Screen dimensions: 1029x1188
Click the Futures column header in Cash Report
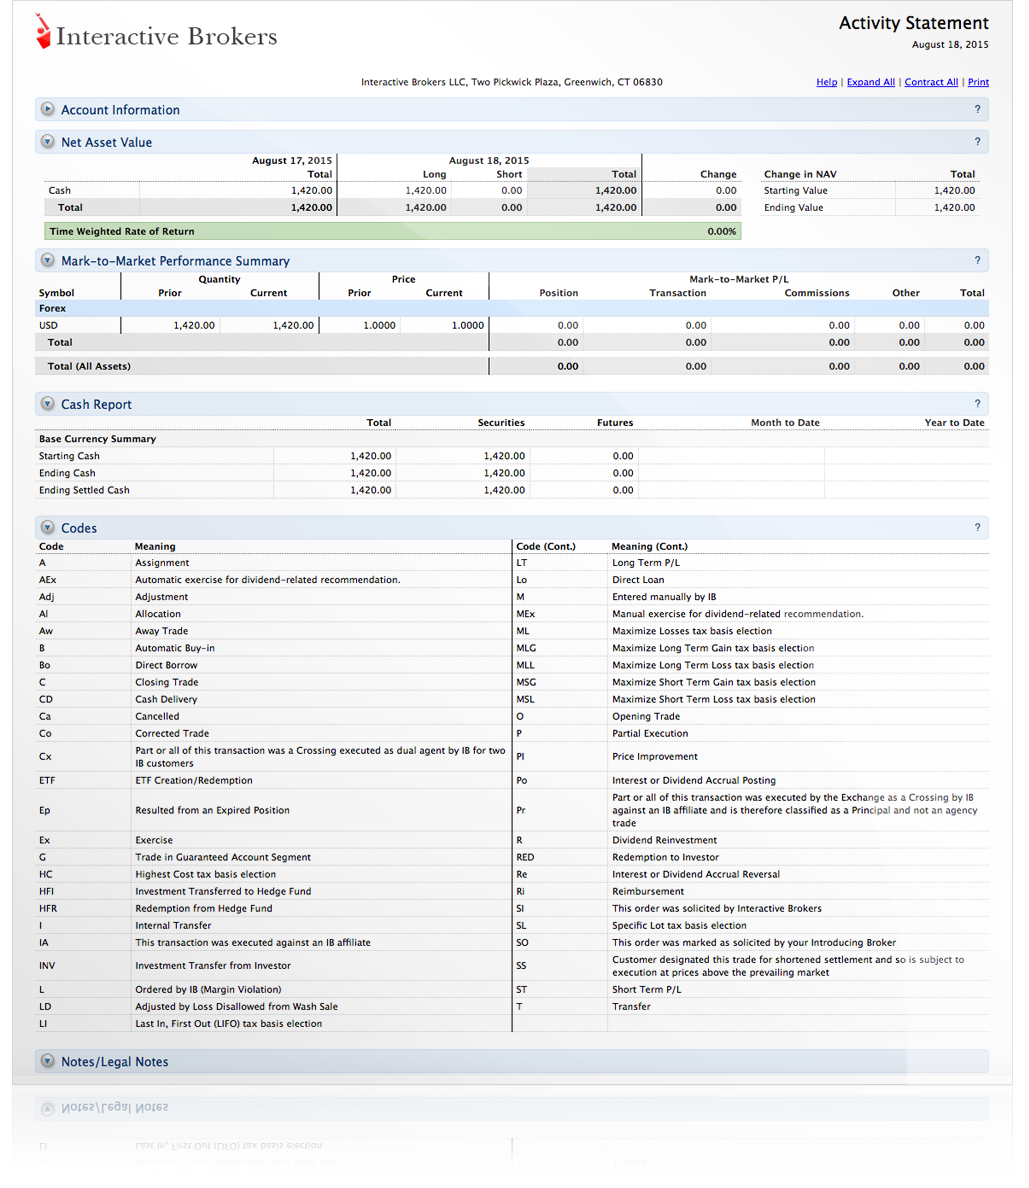click(x=615, y=423)
